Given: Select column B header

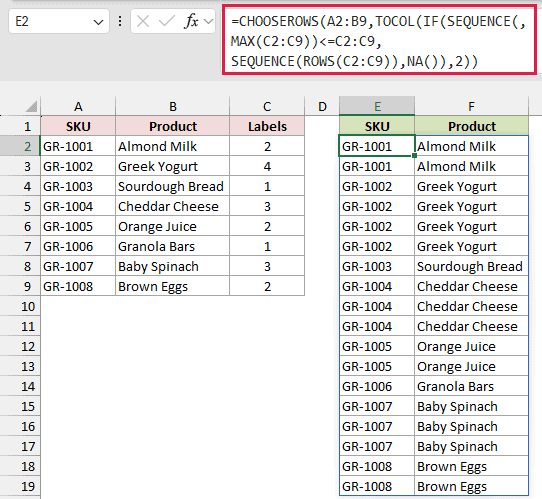Looking at the screenshot, I should (x=172, y=106).
